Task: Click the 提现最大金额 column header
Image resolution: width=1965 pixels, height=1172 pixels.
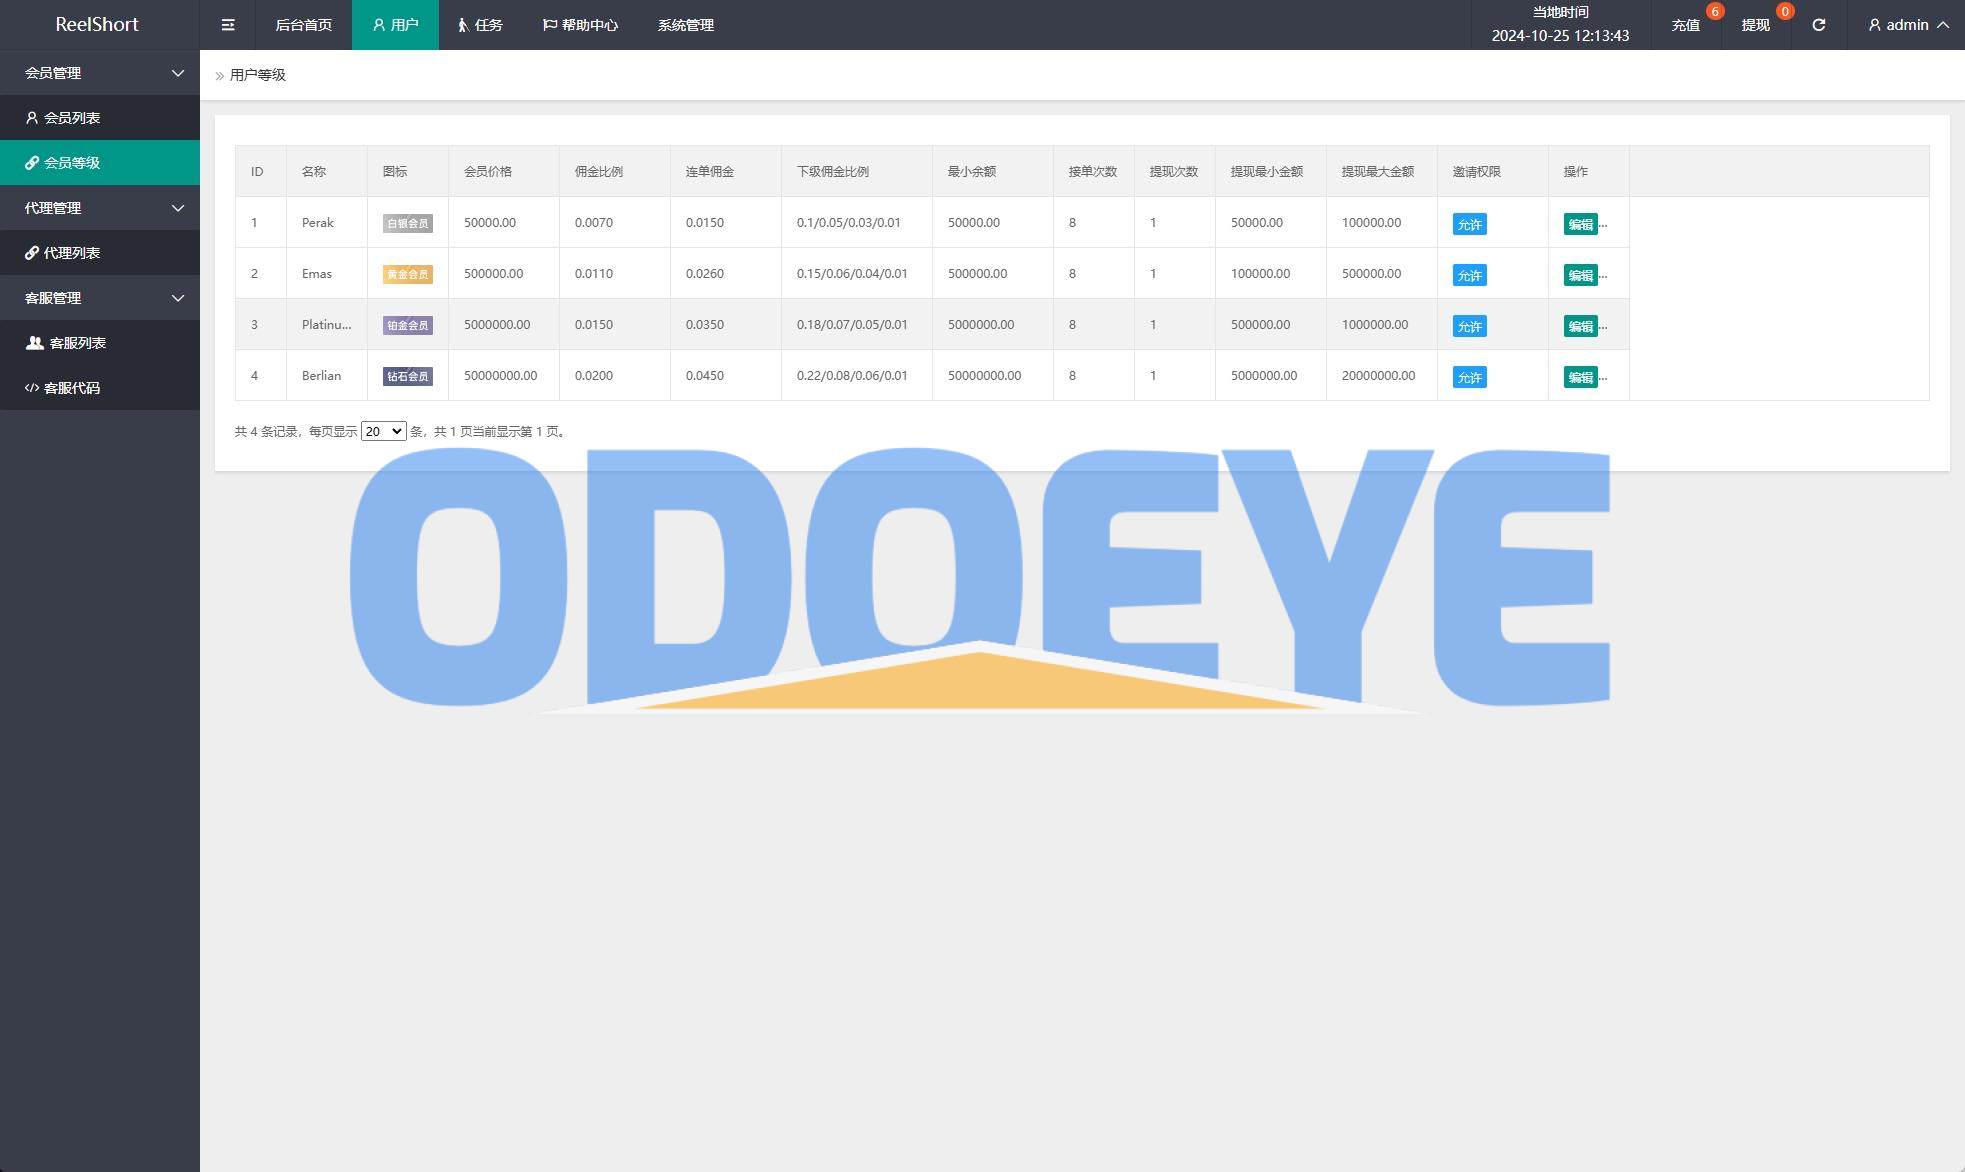Action: pos(1382,171)
